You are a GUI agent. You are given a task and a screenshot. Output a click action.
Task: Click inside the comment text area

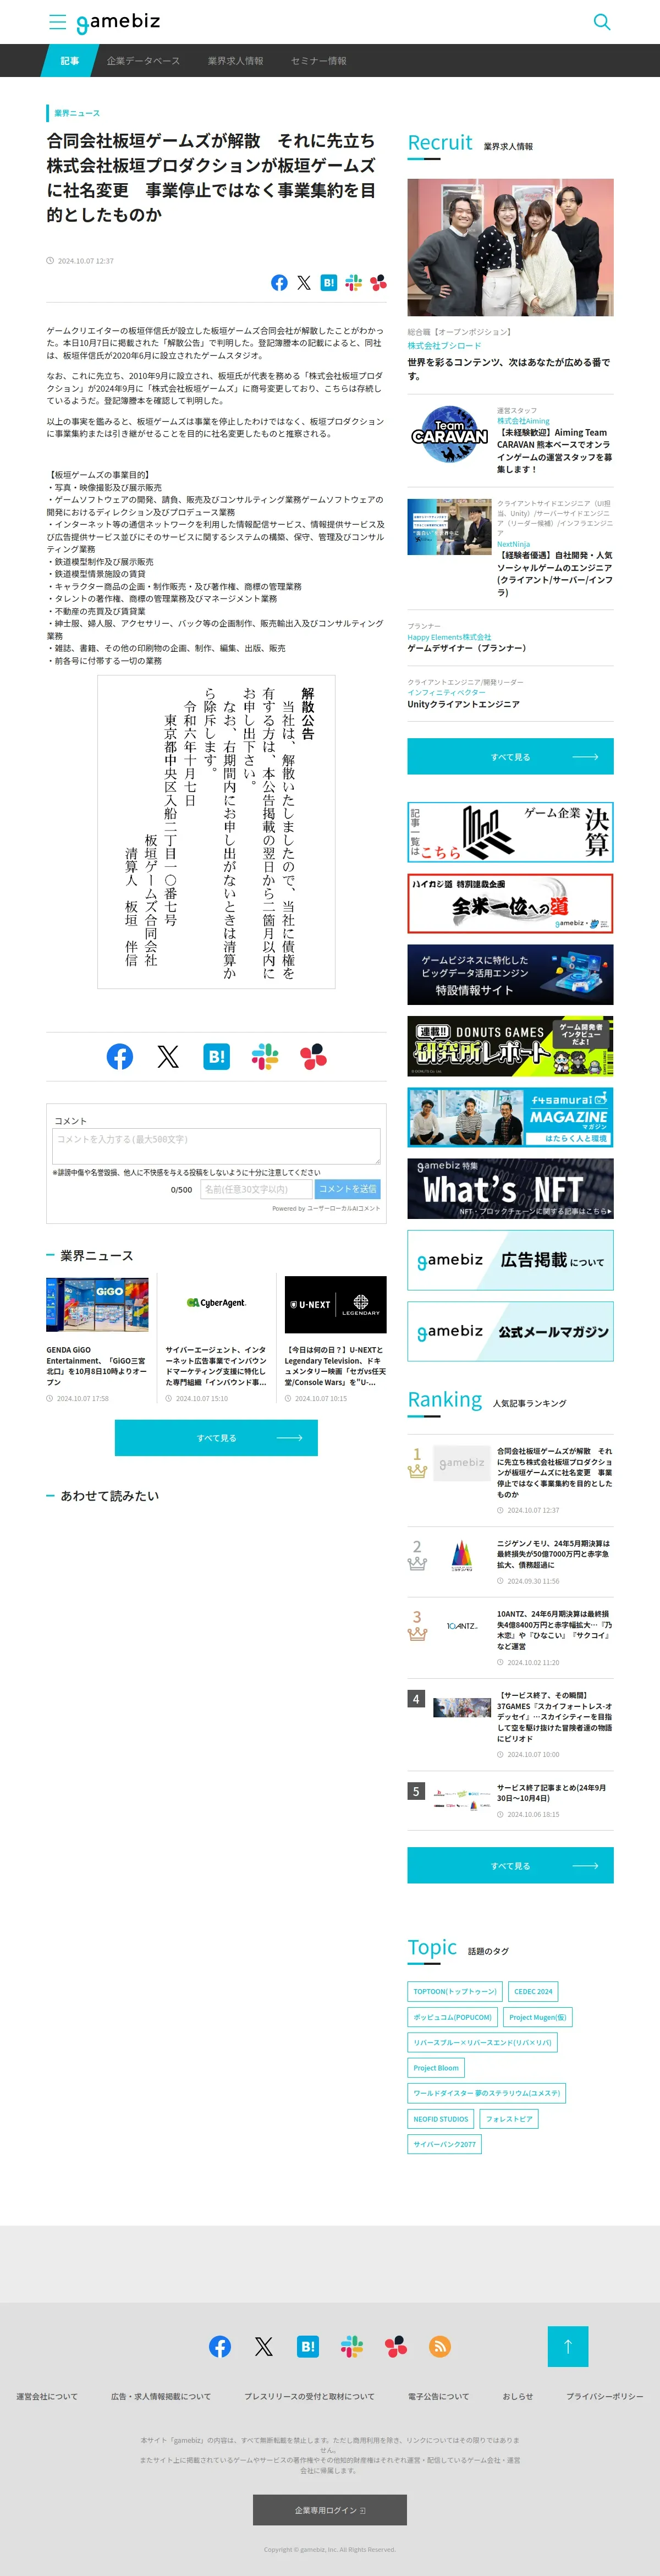pos(216,1146)
